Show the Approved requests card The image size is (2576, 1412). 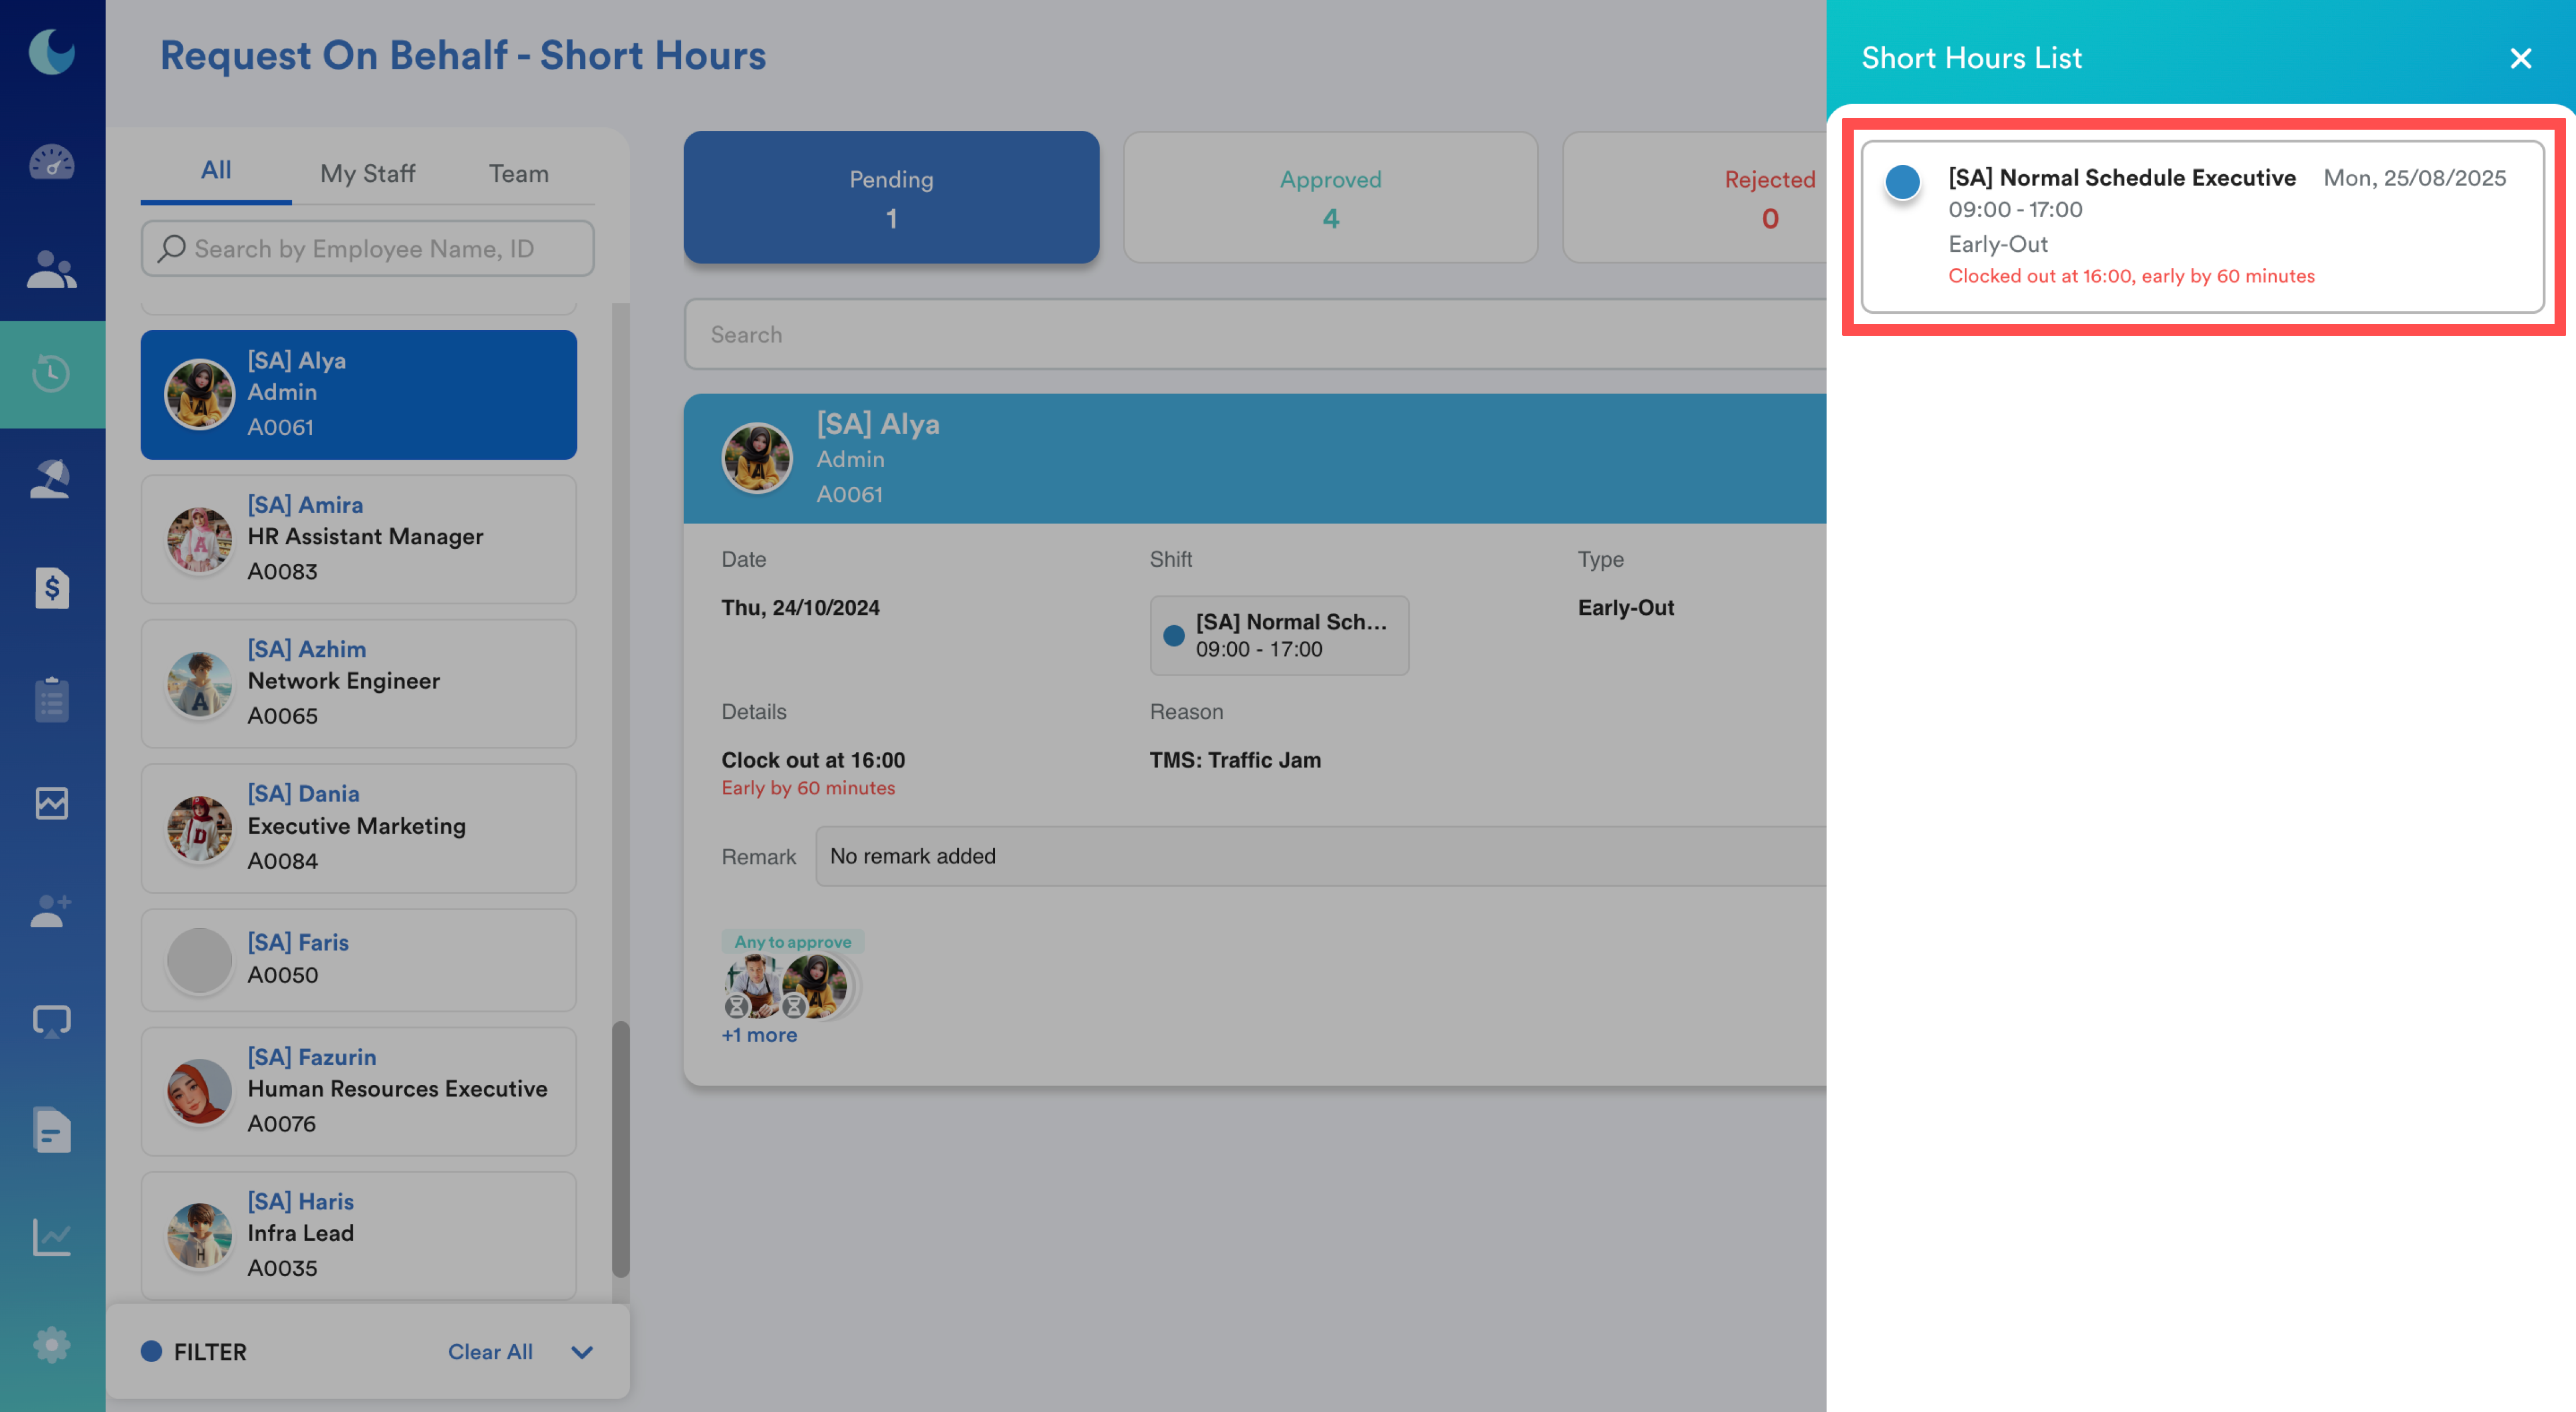1329,198
